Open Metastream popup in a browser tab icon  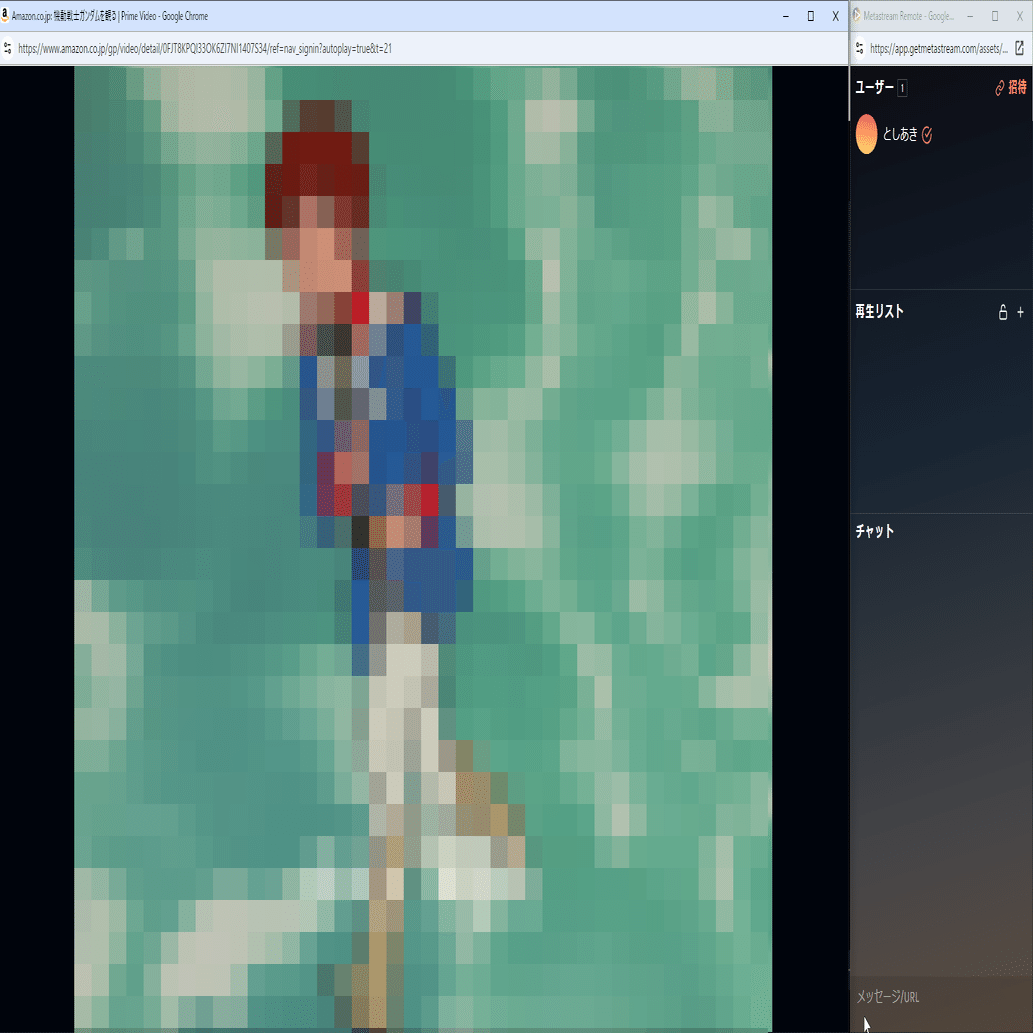(x=1019, y=48)
